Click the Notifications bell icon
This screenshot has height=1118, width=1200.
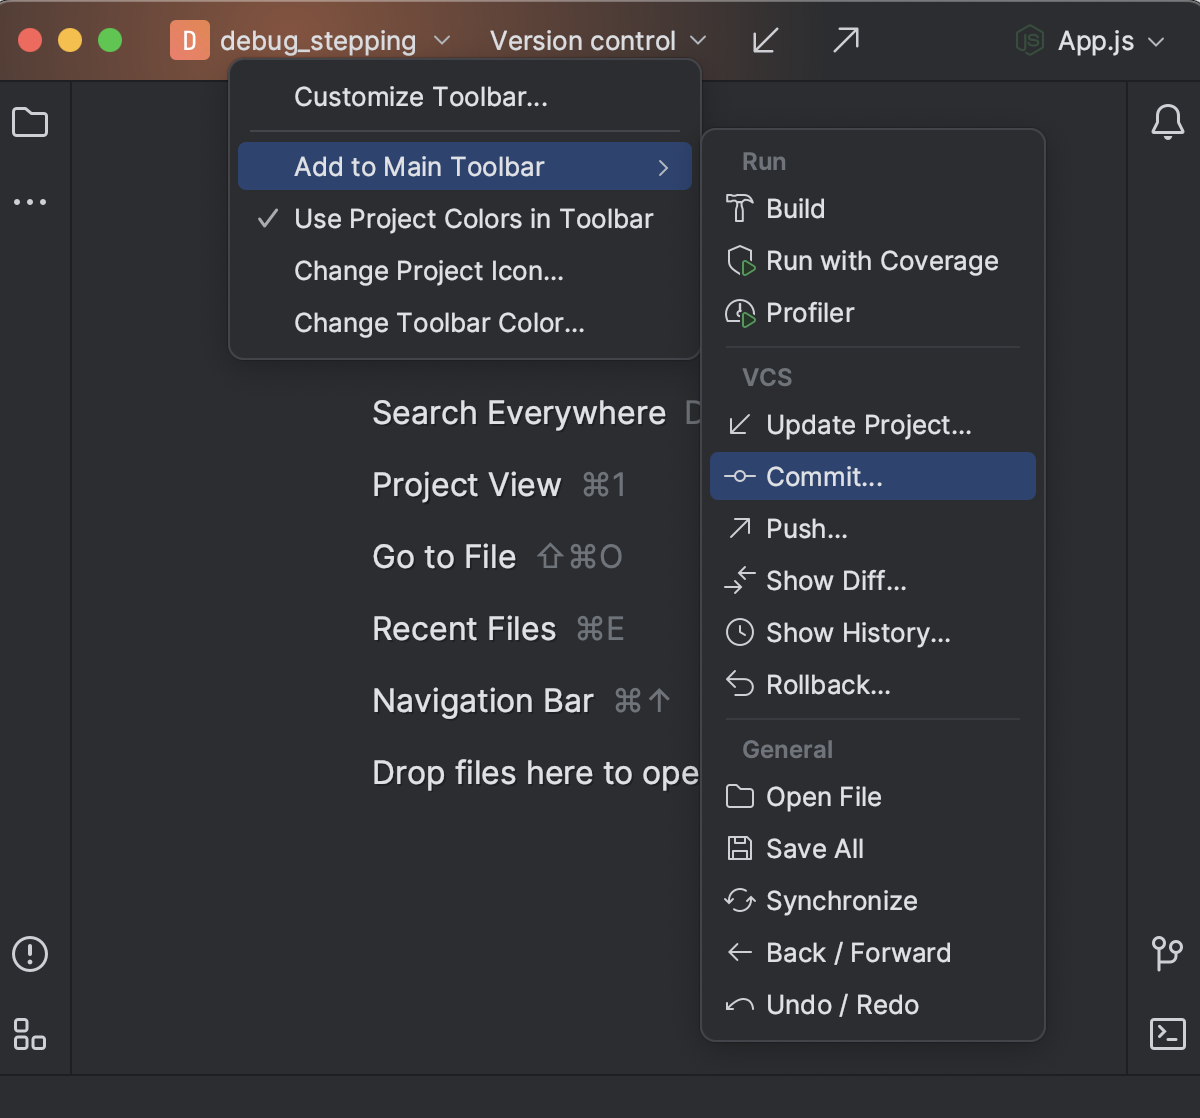[x=1168, y=122]
